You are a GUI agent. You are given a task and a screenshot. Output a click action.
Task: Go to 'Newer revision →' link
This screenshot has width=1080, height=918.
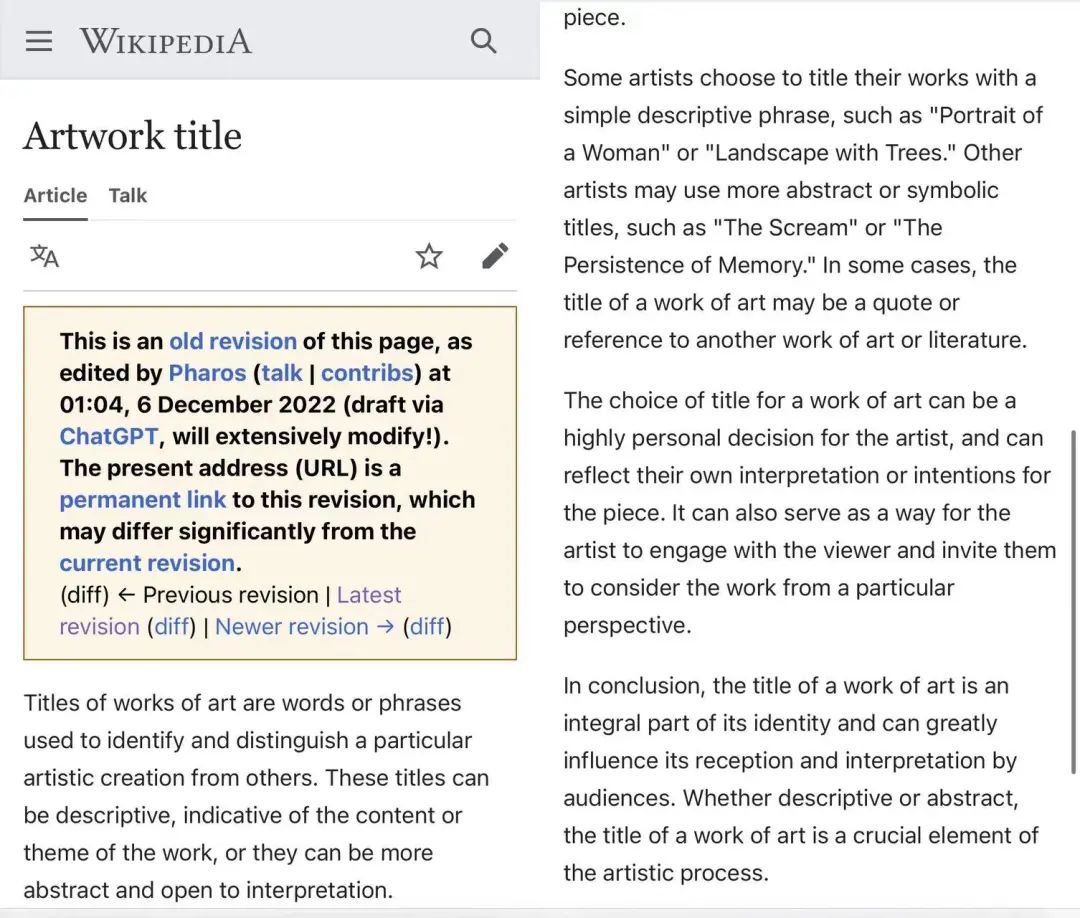(304, 627)
